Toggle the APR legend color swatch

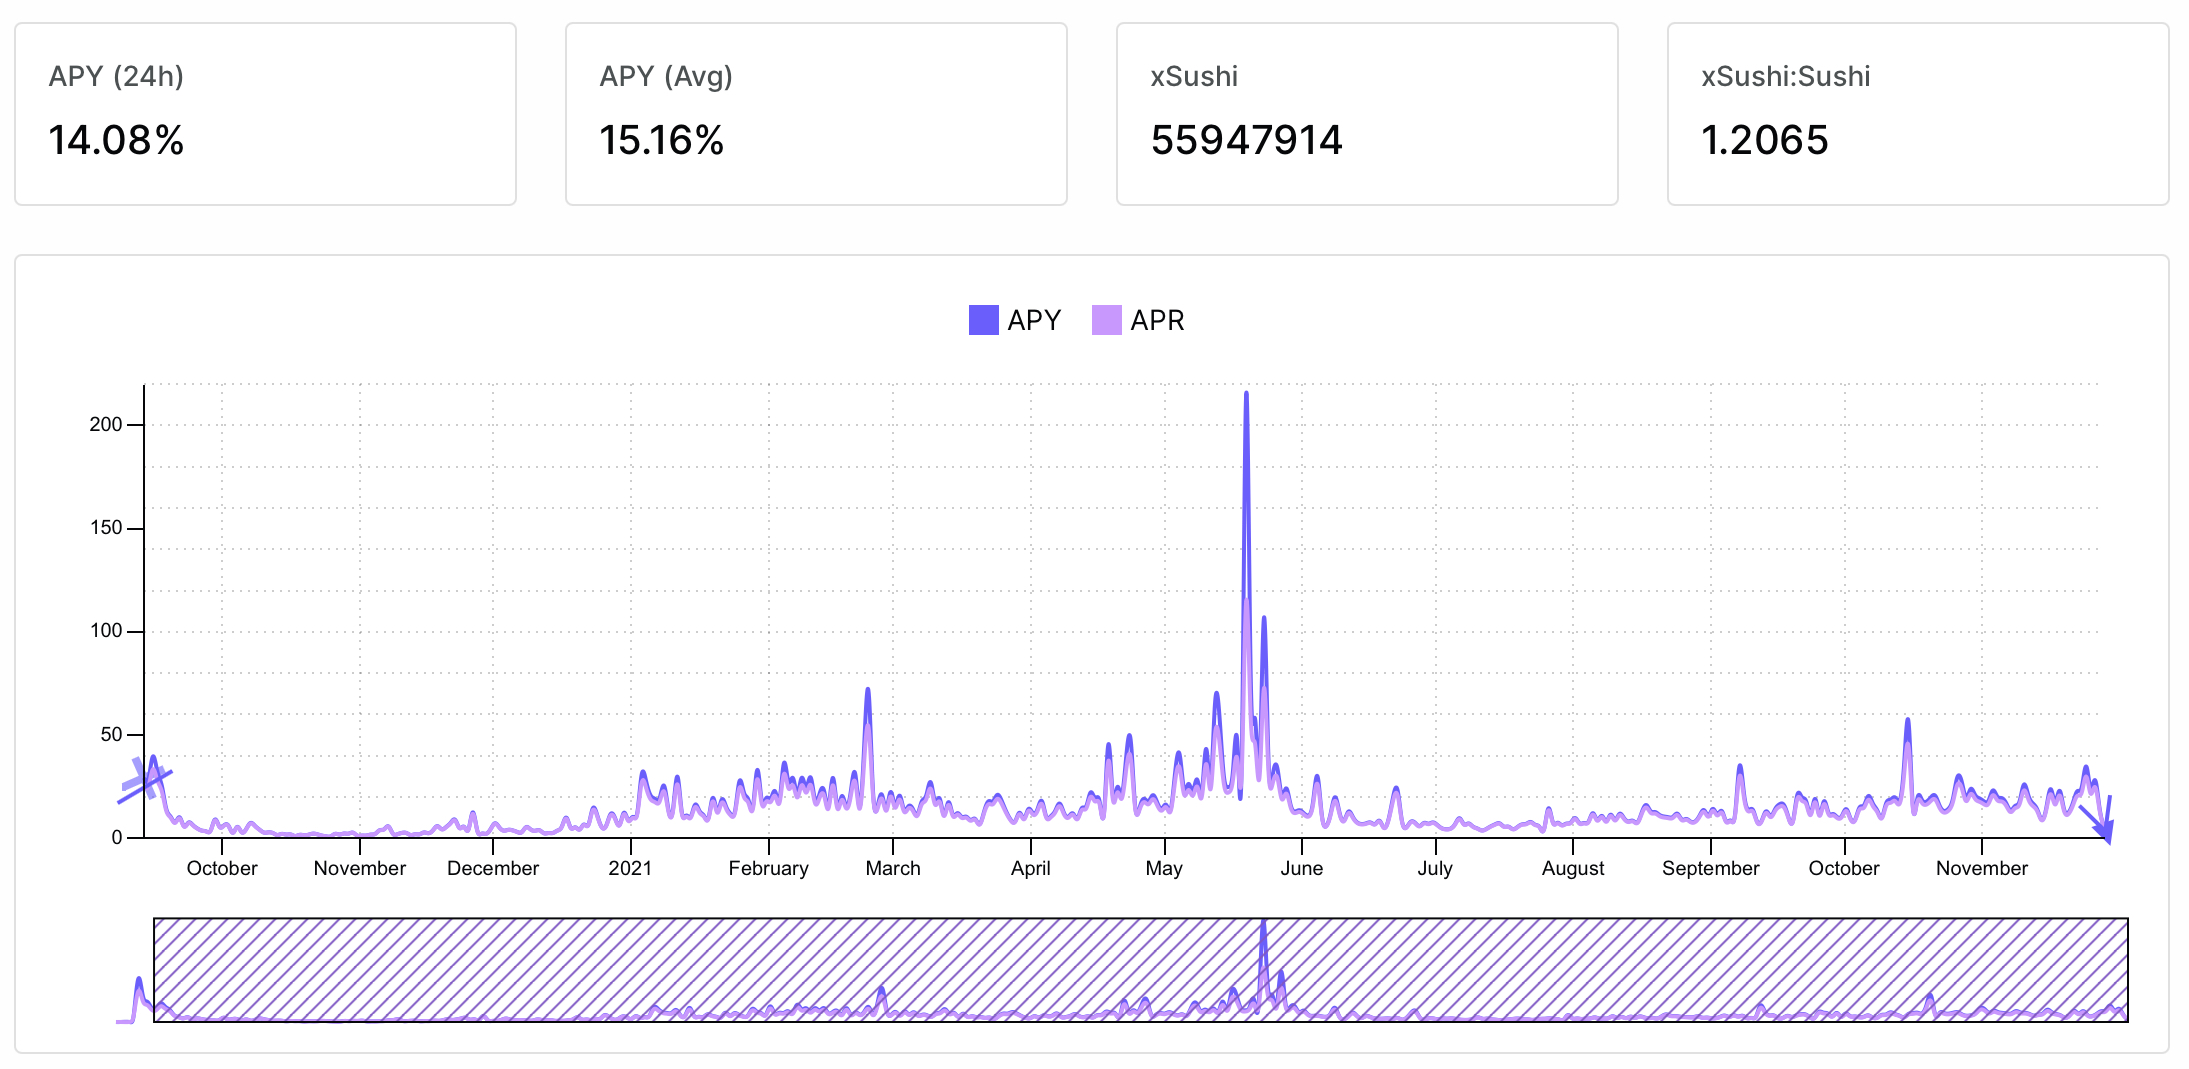point(1106,320)
